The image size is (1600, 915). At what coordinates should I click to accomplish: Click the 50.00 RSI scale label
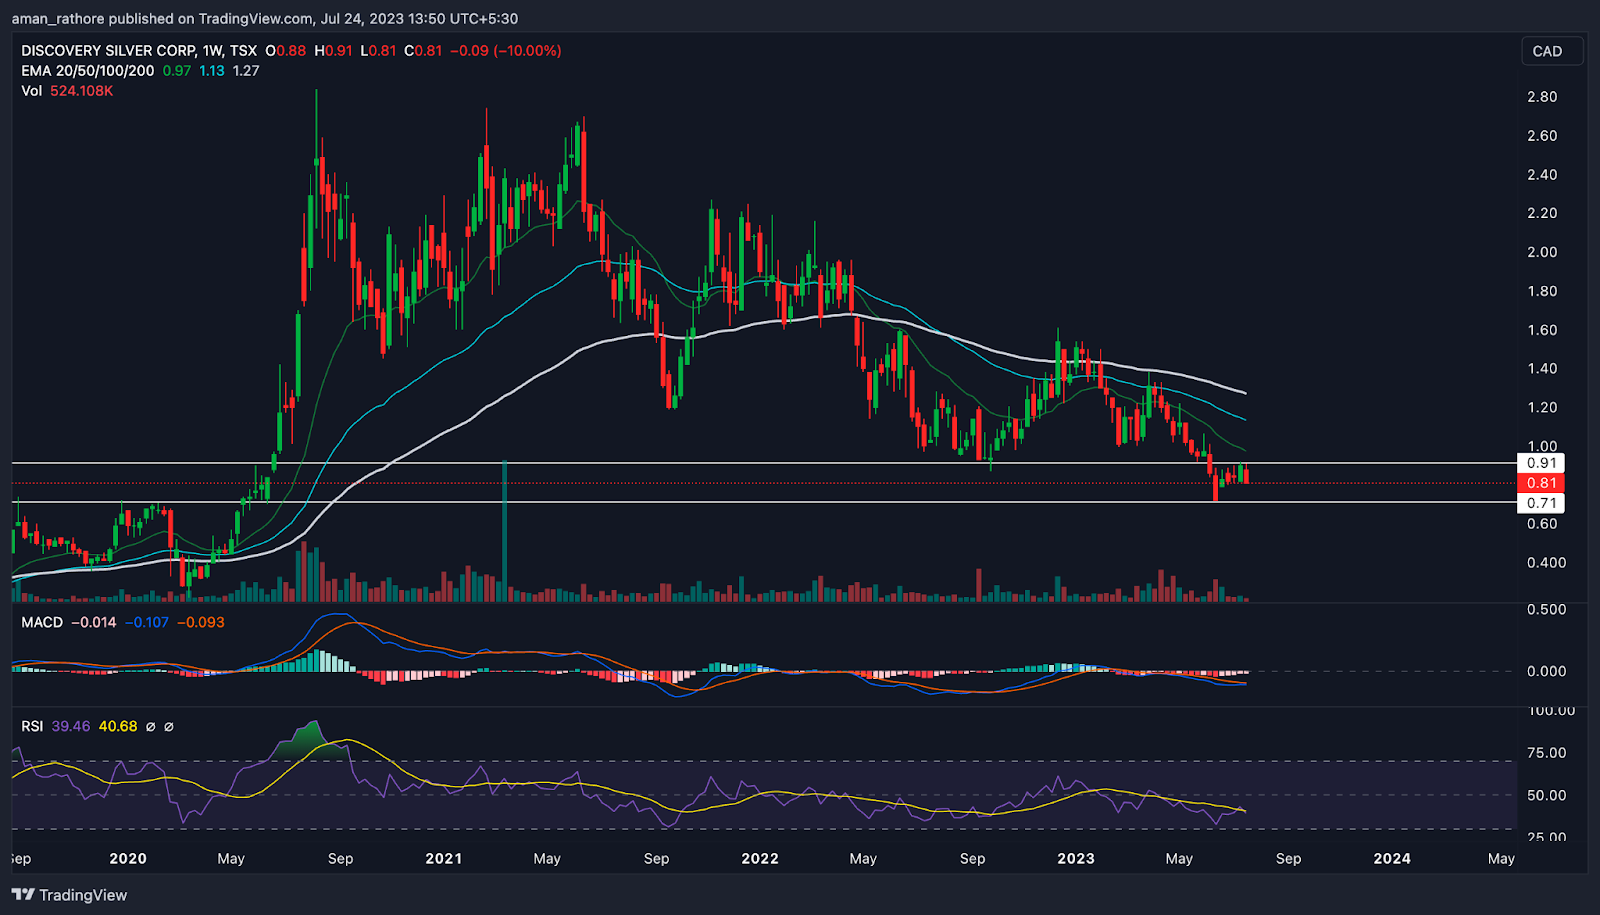pyautogui.click(x=1546, y=796)
